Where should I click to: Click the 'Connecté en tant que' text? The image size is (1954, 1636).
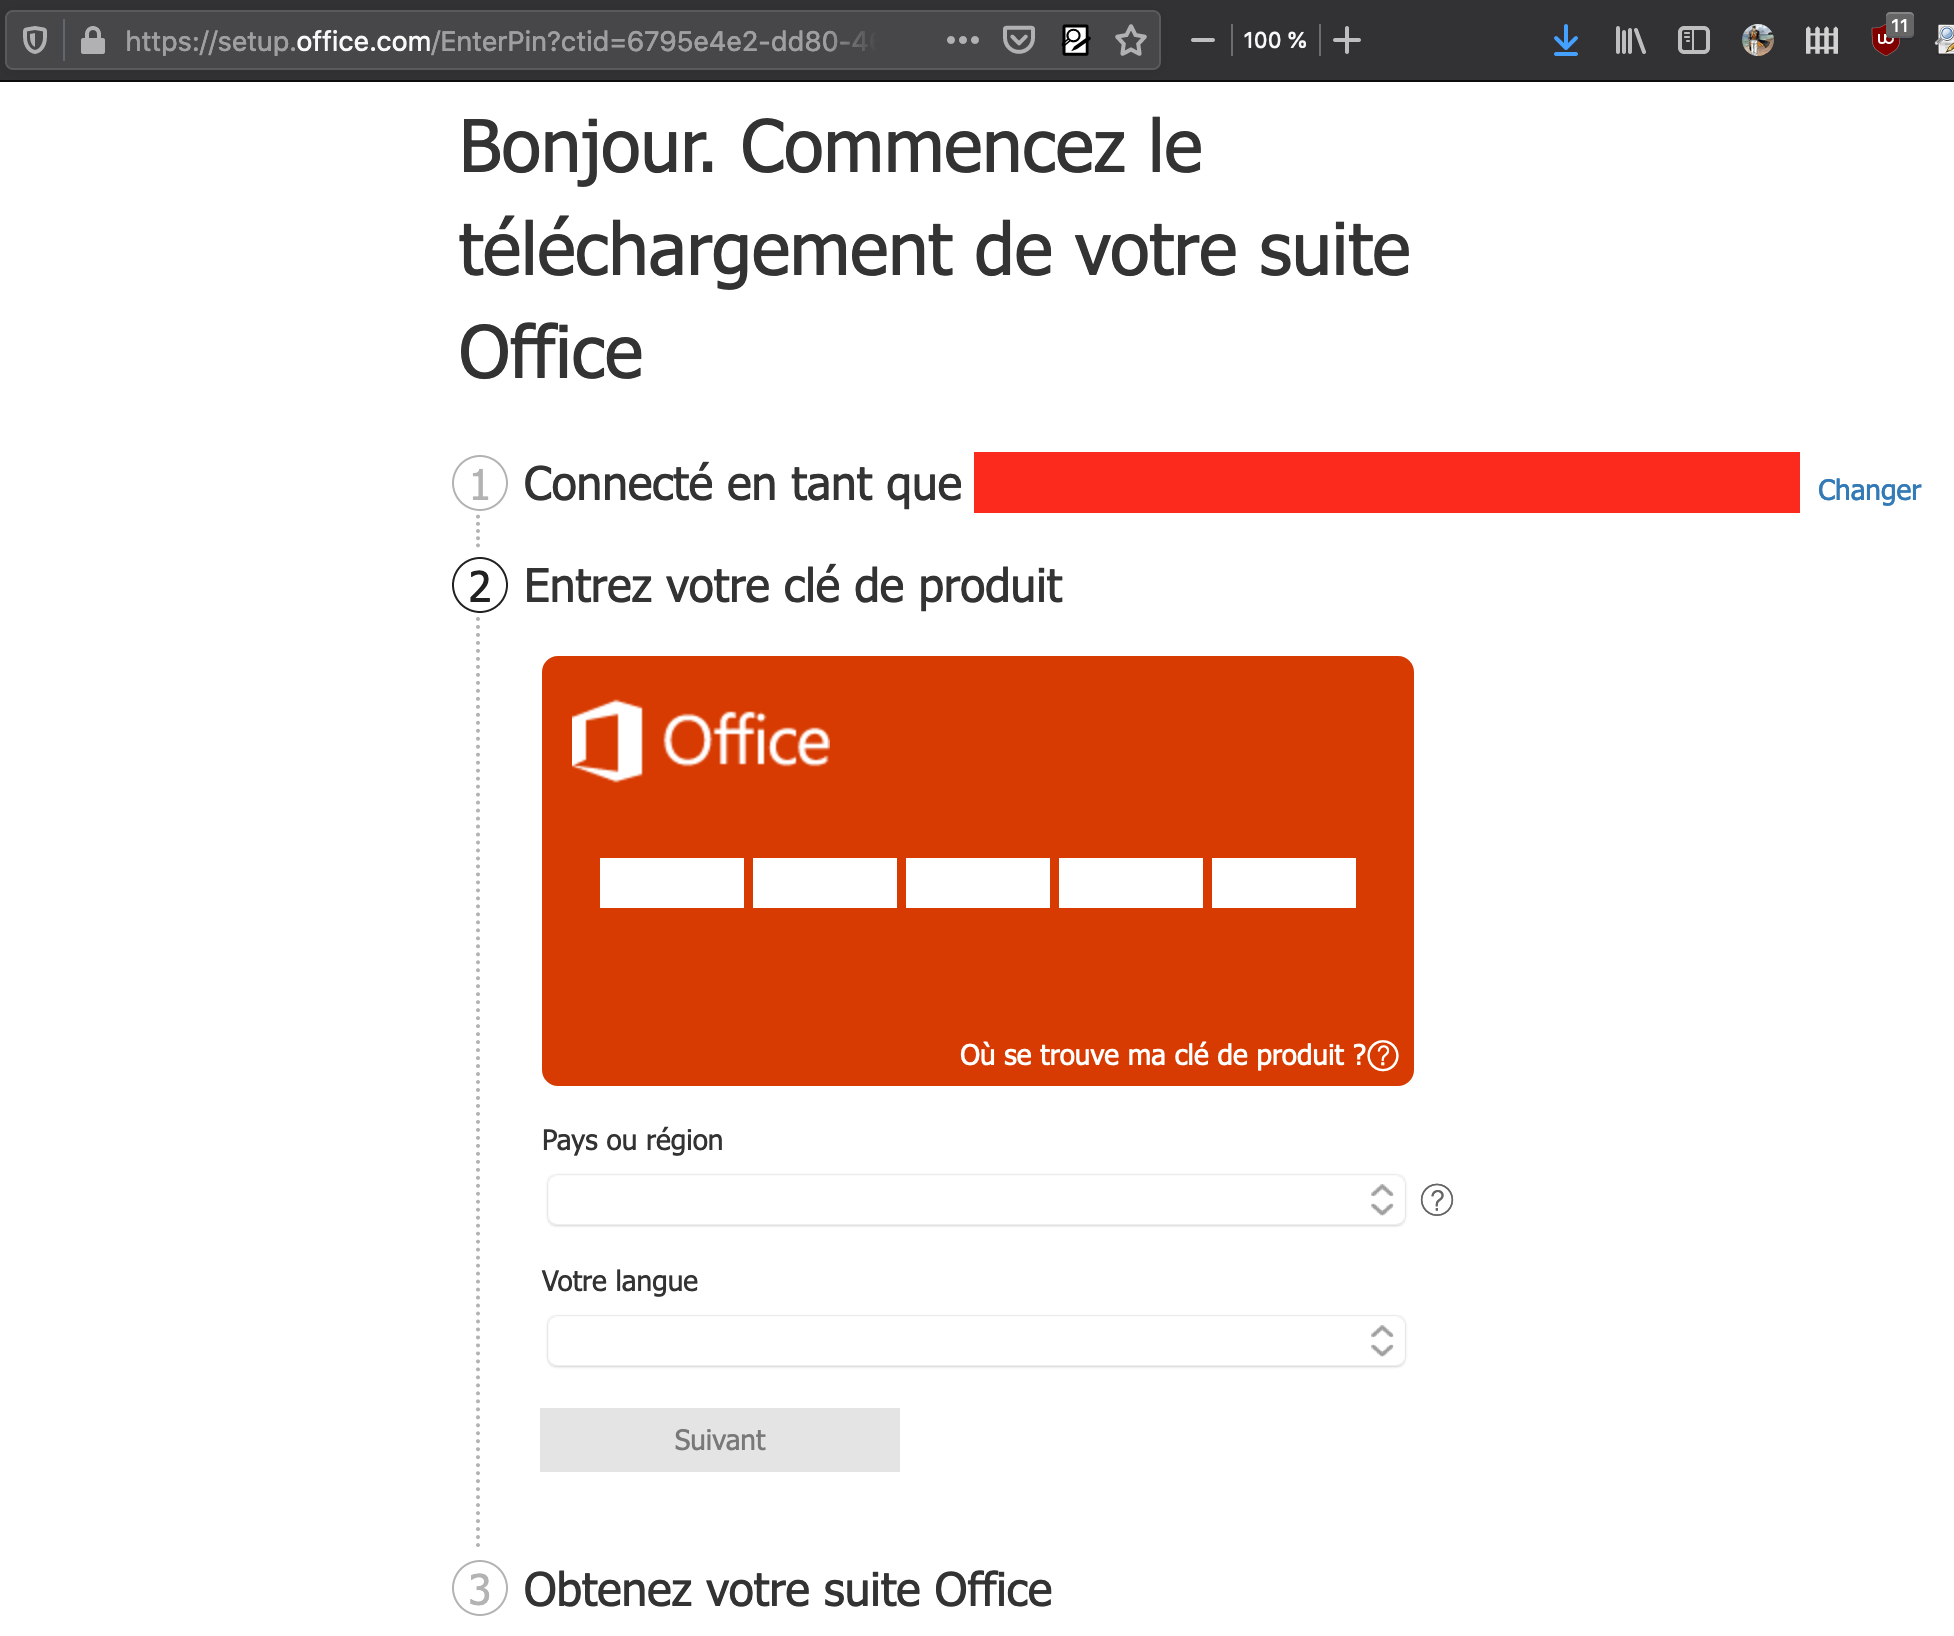point(743,484)
